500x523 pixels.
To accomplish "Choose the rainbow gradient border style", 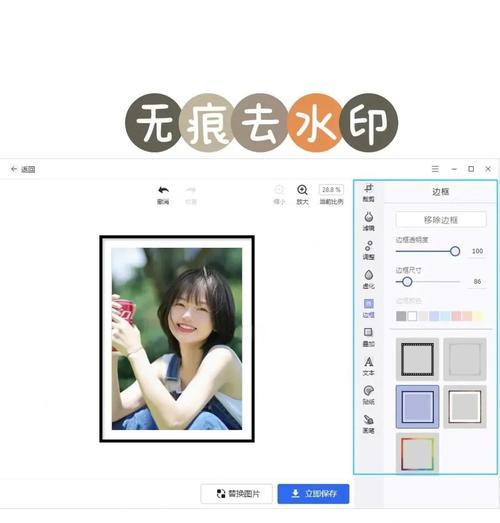I will [x=417, y=453].
